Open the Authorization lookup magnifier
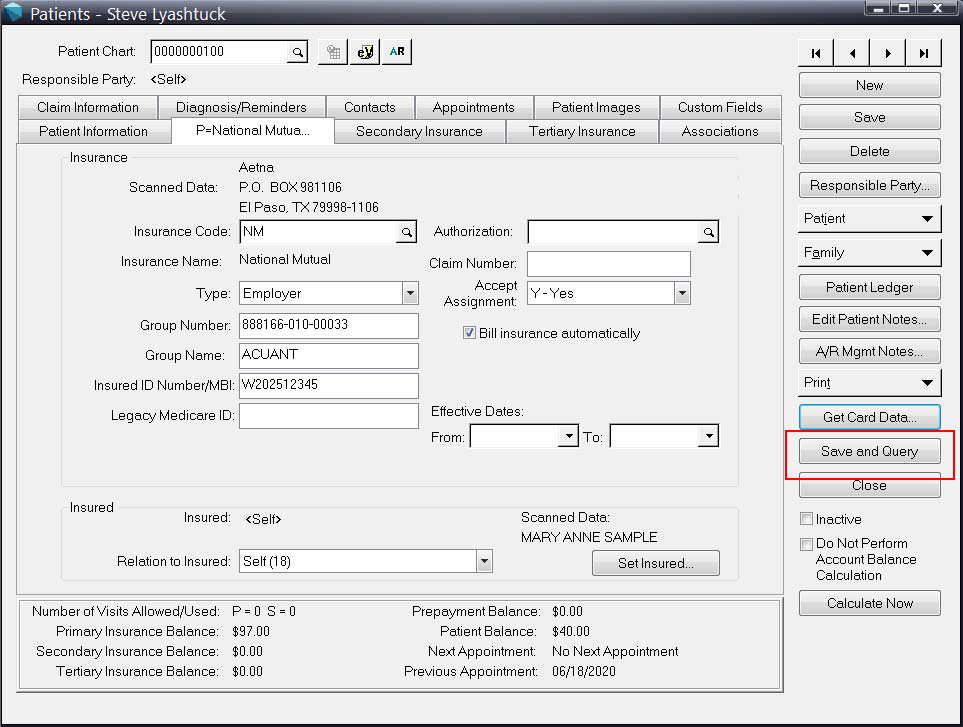963x727 pixels. click(x=708, y=232)
